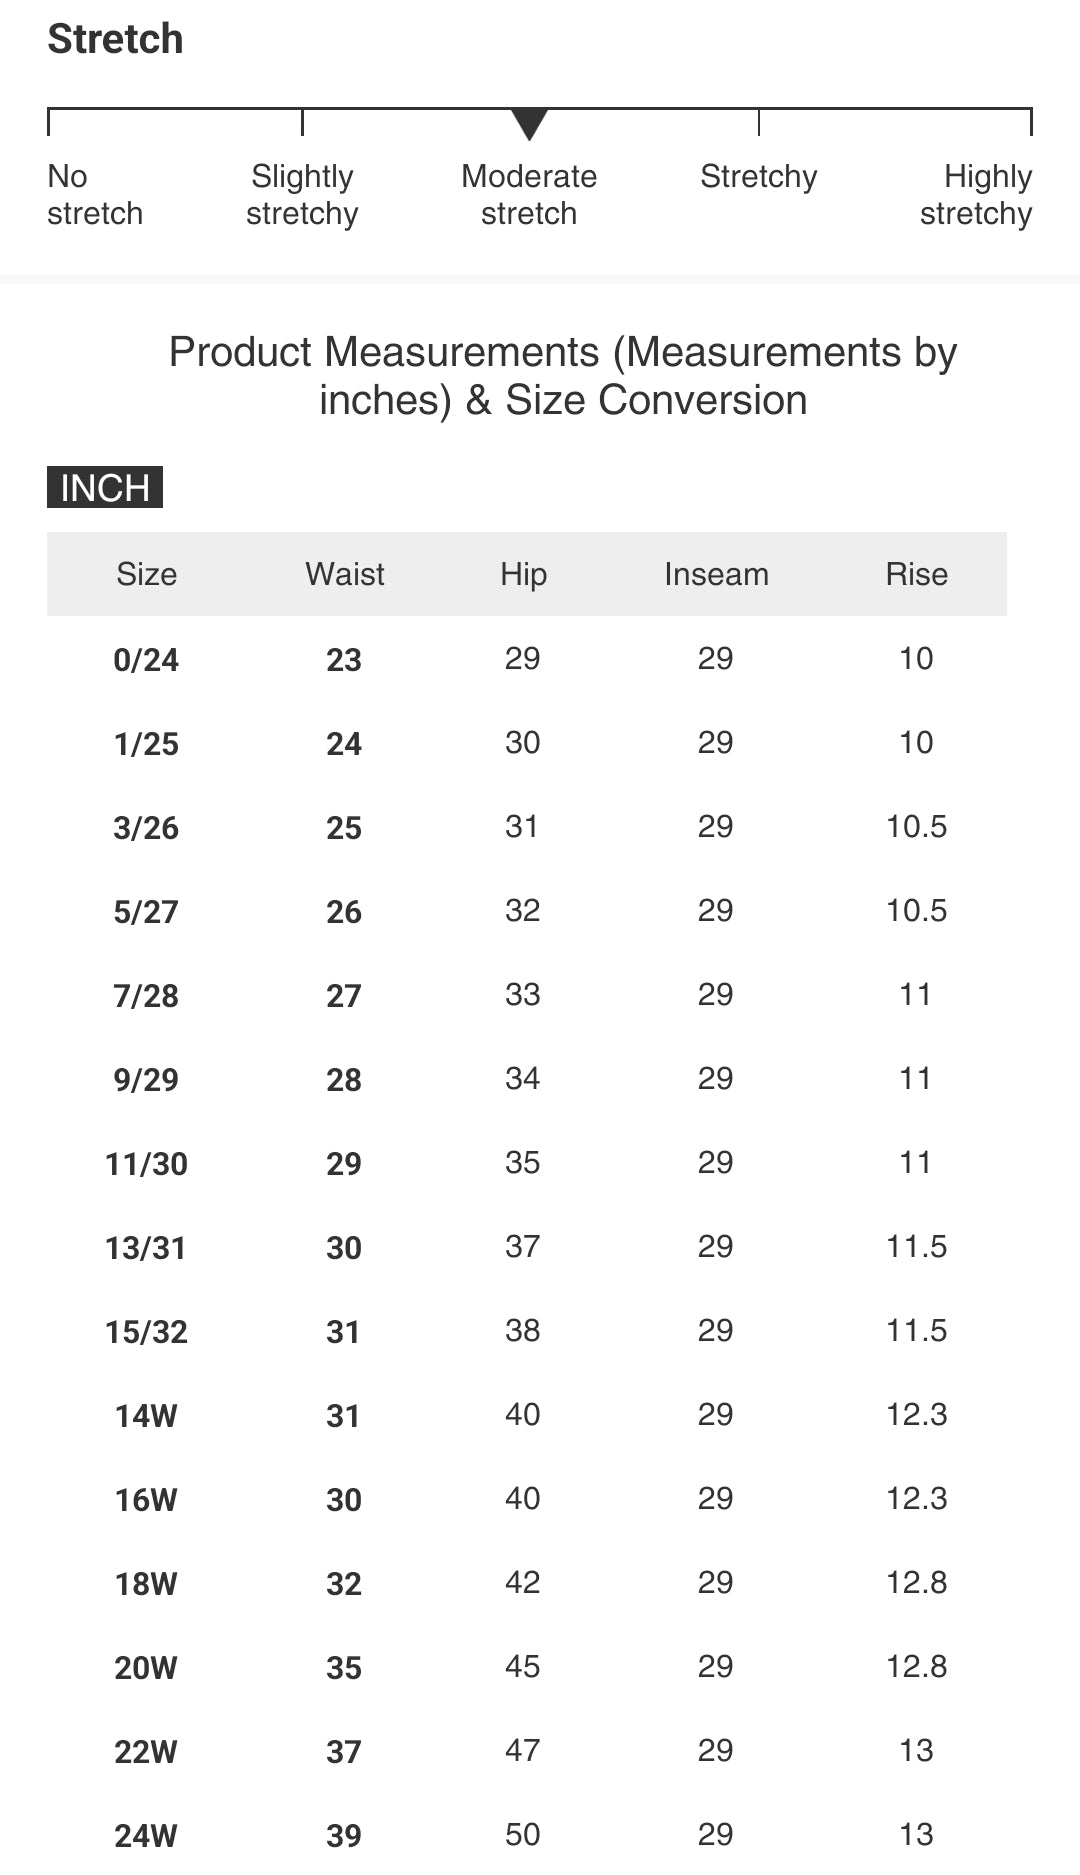Select the 22W size label
1080x1875 pixels.
click(146, 1752)
